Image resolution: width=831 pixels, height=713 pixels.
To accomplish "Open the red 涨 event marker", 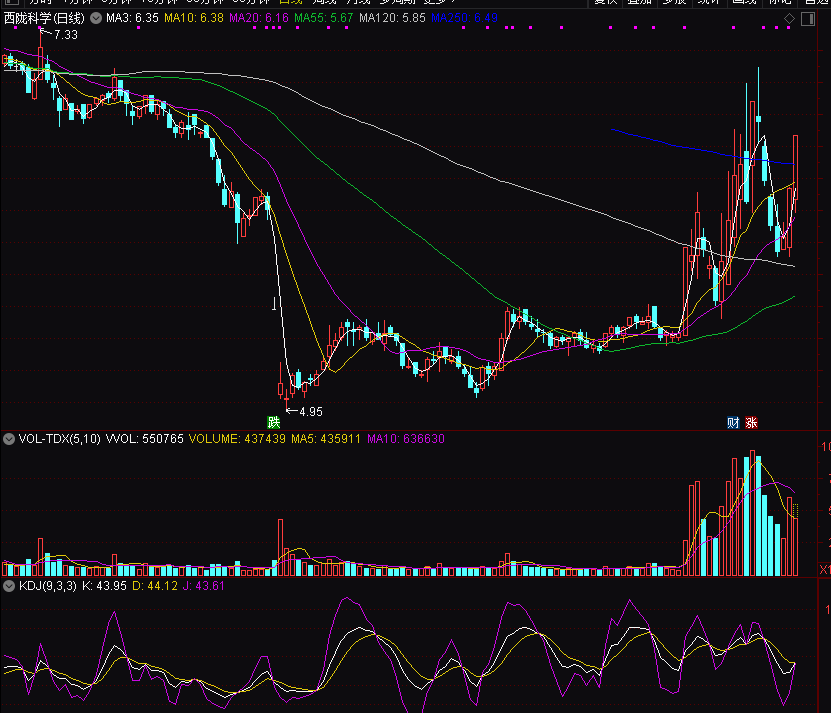I will tap(750, 422).
